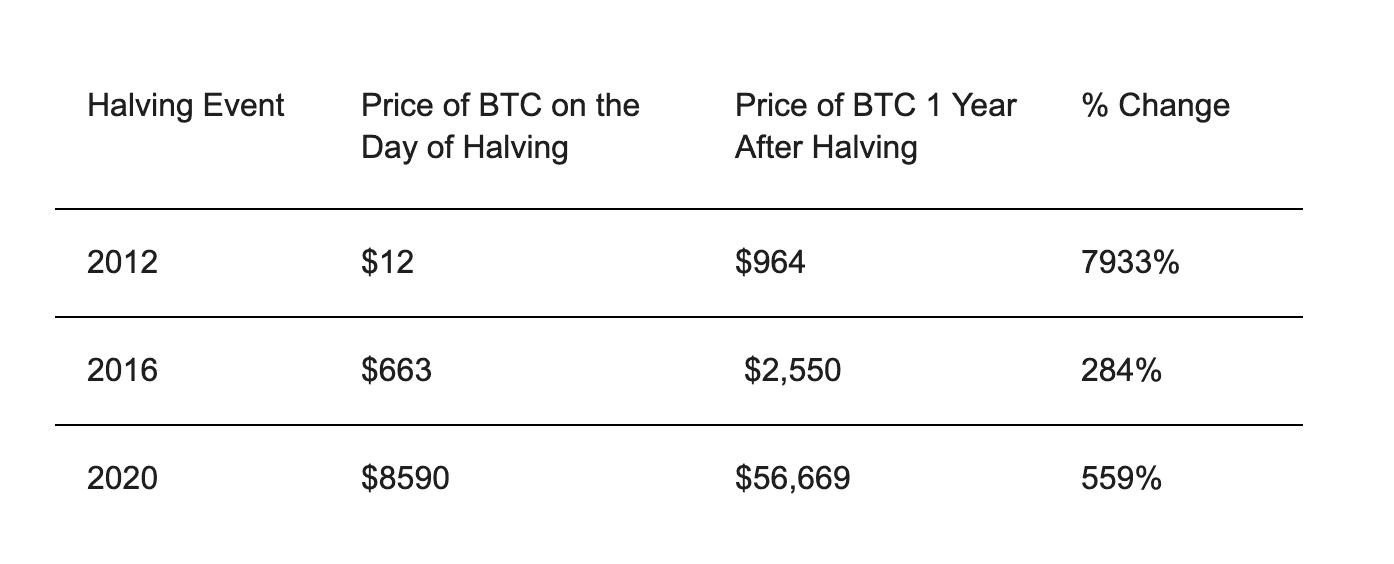This screenshot has height=564, width=1394.
Task: Click the word Change in last header
Action: click(1174, 106)
